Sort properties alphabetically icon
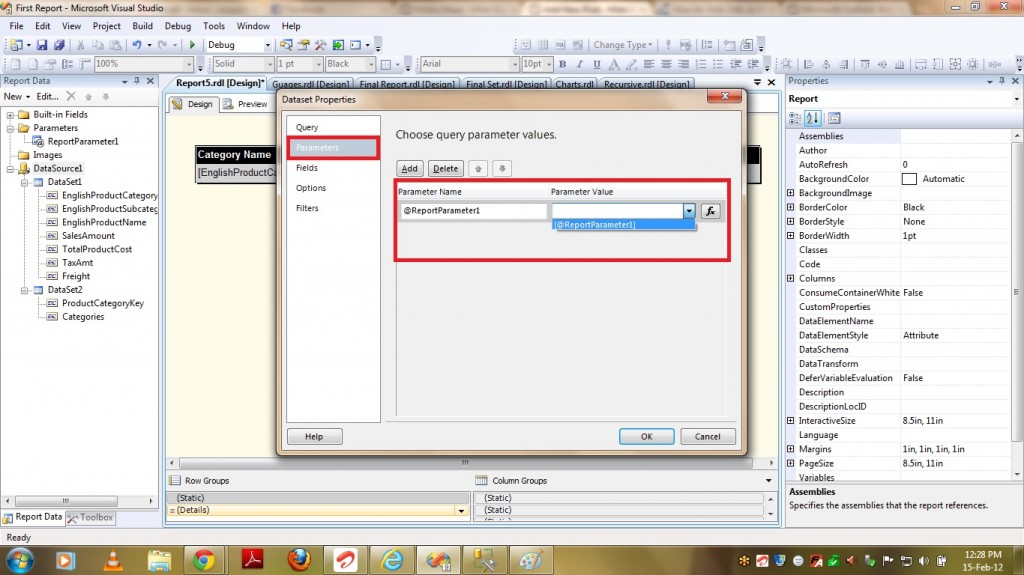Viewport: 1024px width, 575px height. pos(814,118)
